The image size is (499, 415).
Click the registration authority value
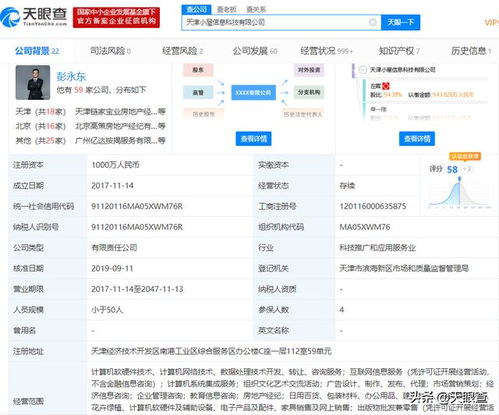(404, 268)
